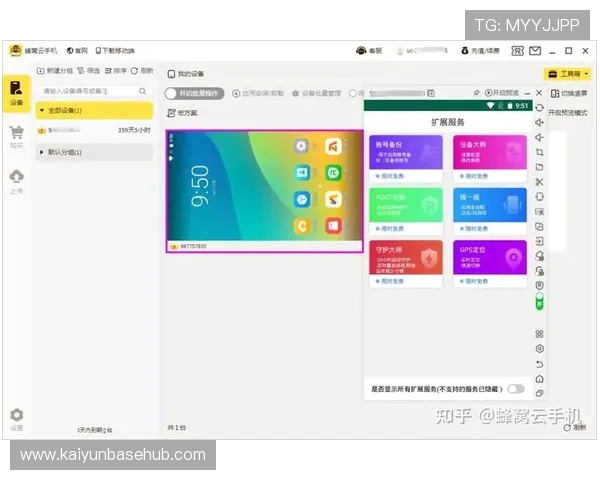Click the volume down icon

pos(540,137)
